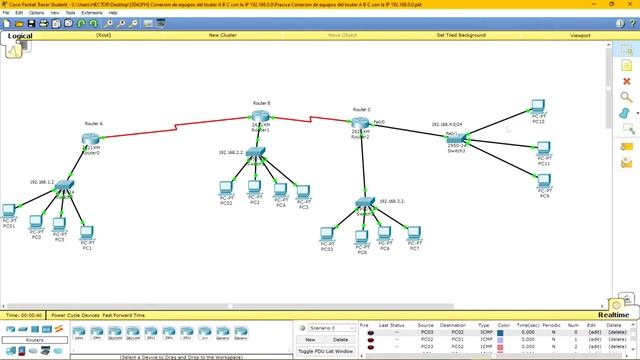640x360 pixels.
Task: Select the Switches device category icon
Action: 23,329
